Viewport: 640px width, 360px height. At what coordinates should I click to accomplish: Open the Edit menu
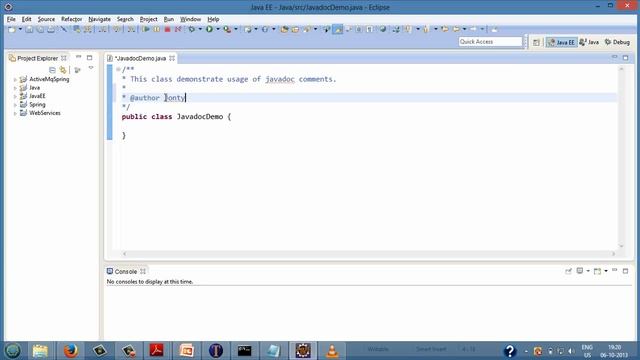pyautogui.click(x=27, y=19)
